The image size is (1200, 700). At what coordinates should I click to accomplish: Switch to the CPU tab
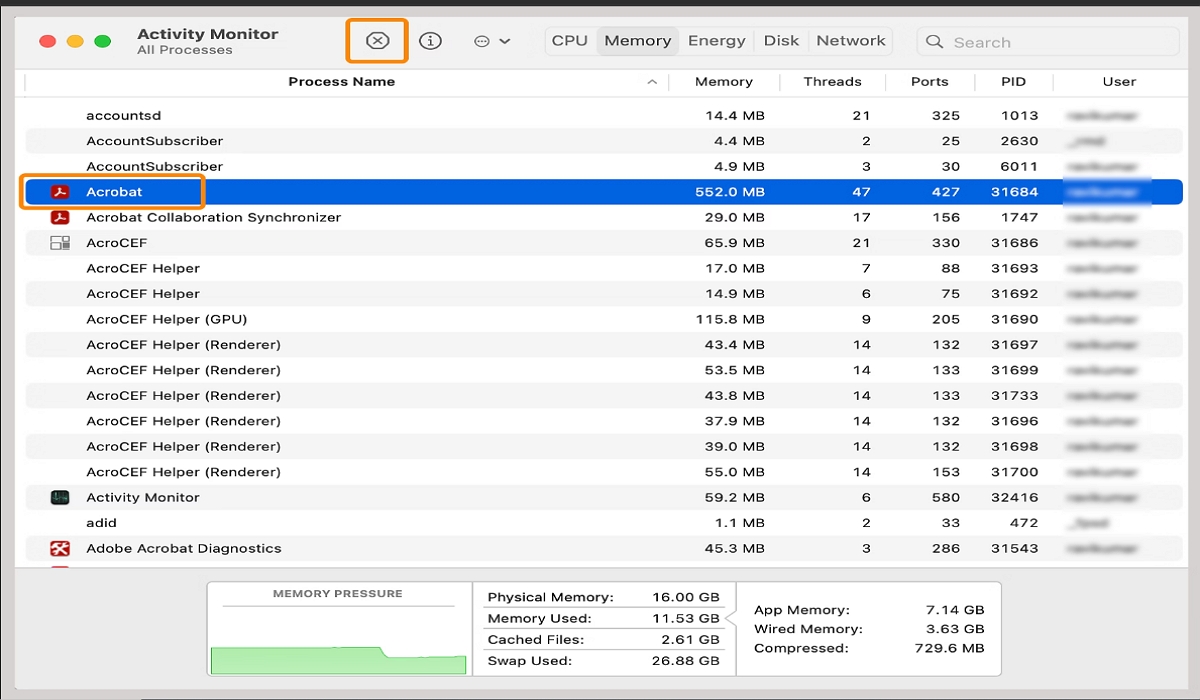570,41
